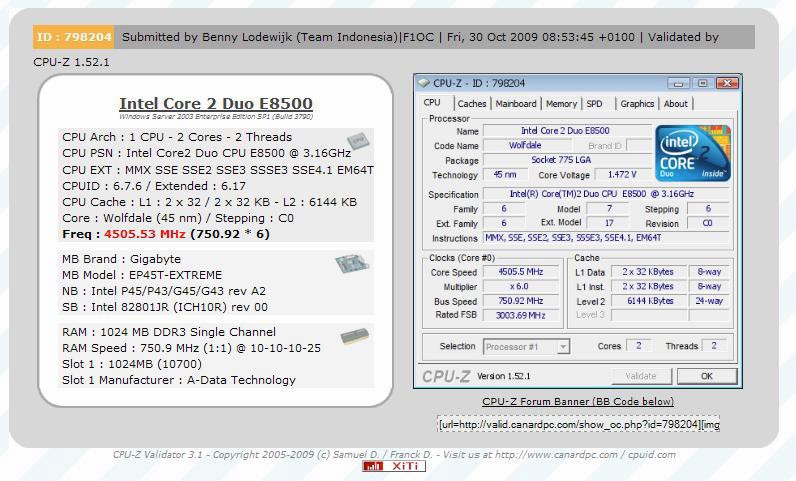This screenshot has height=481, width=796.
Task: Click the greyed Validate button
Action: point(641,376)
